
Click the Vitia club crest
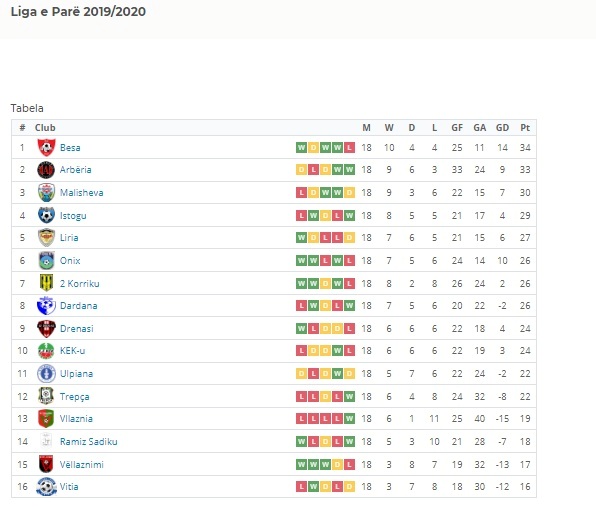point(46,486)
